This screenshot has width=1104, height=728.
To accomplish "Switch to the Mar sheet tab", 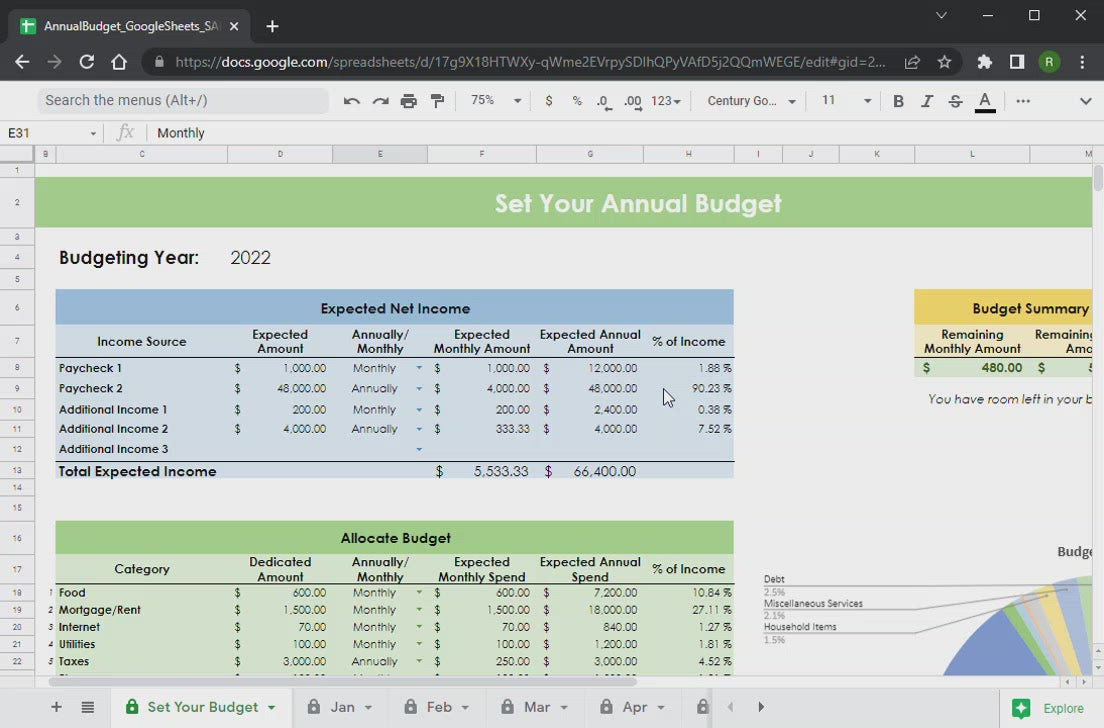I will tap(537, 707).
